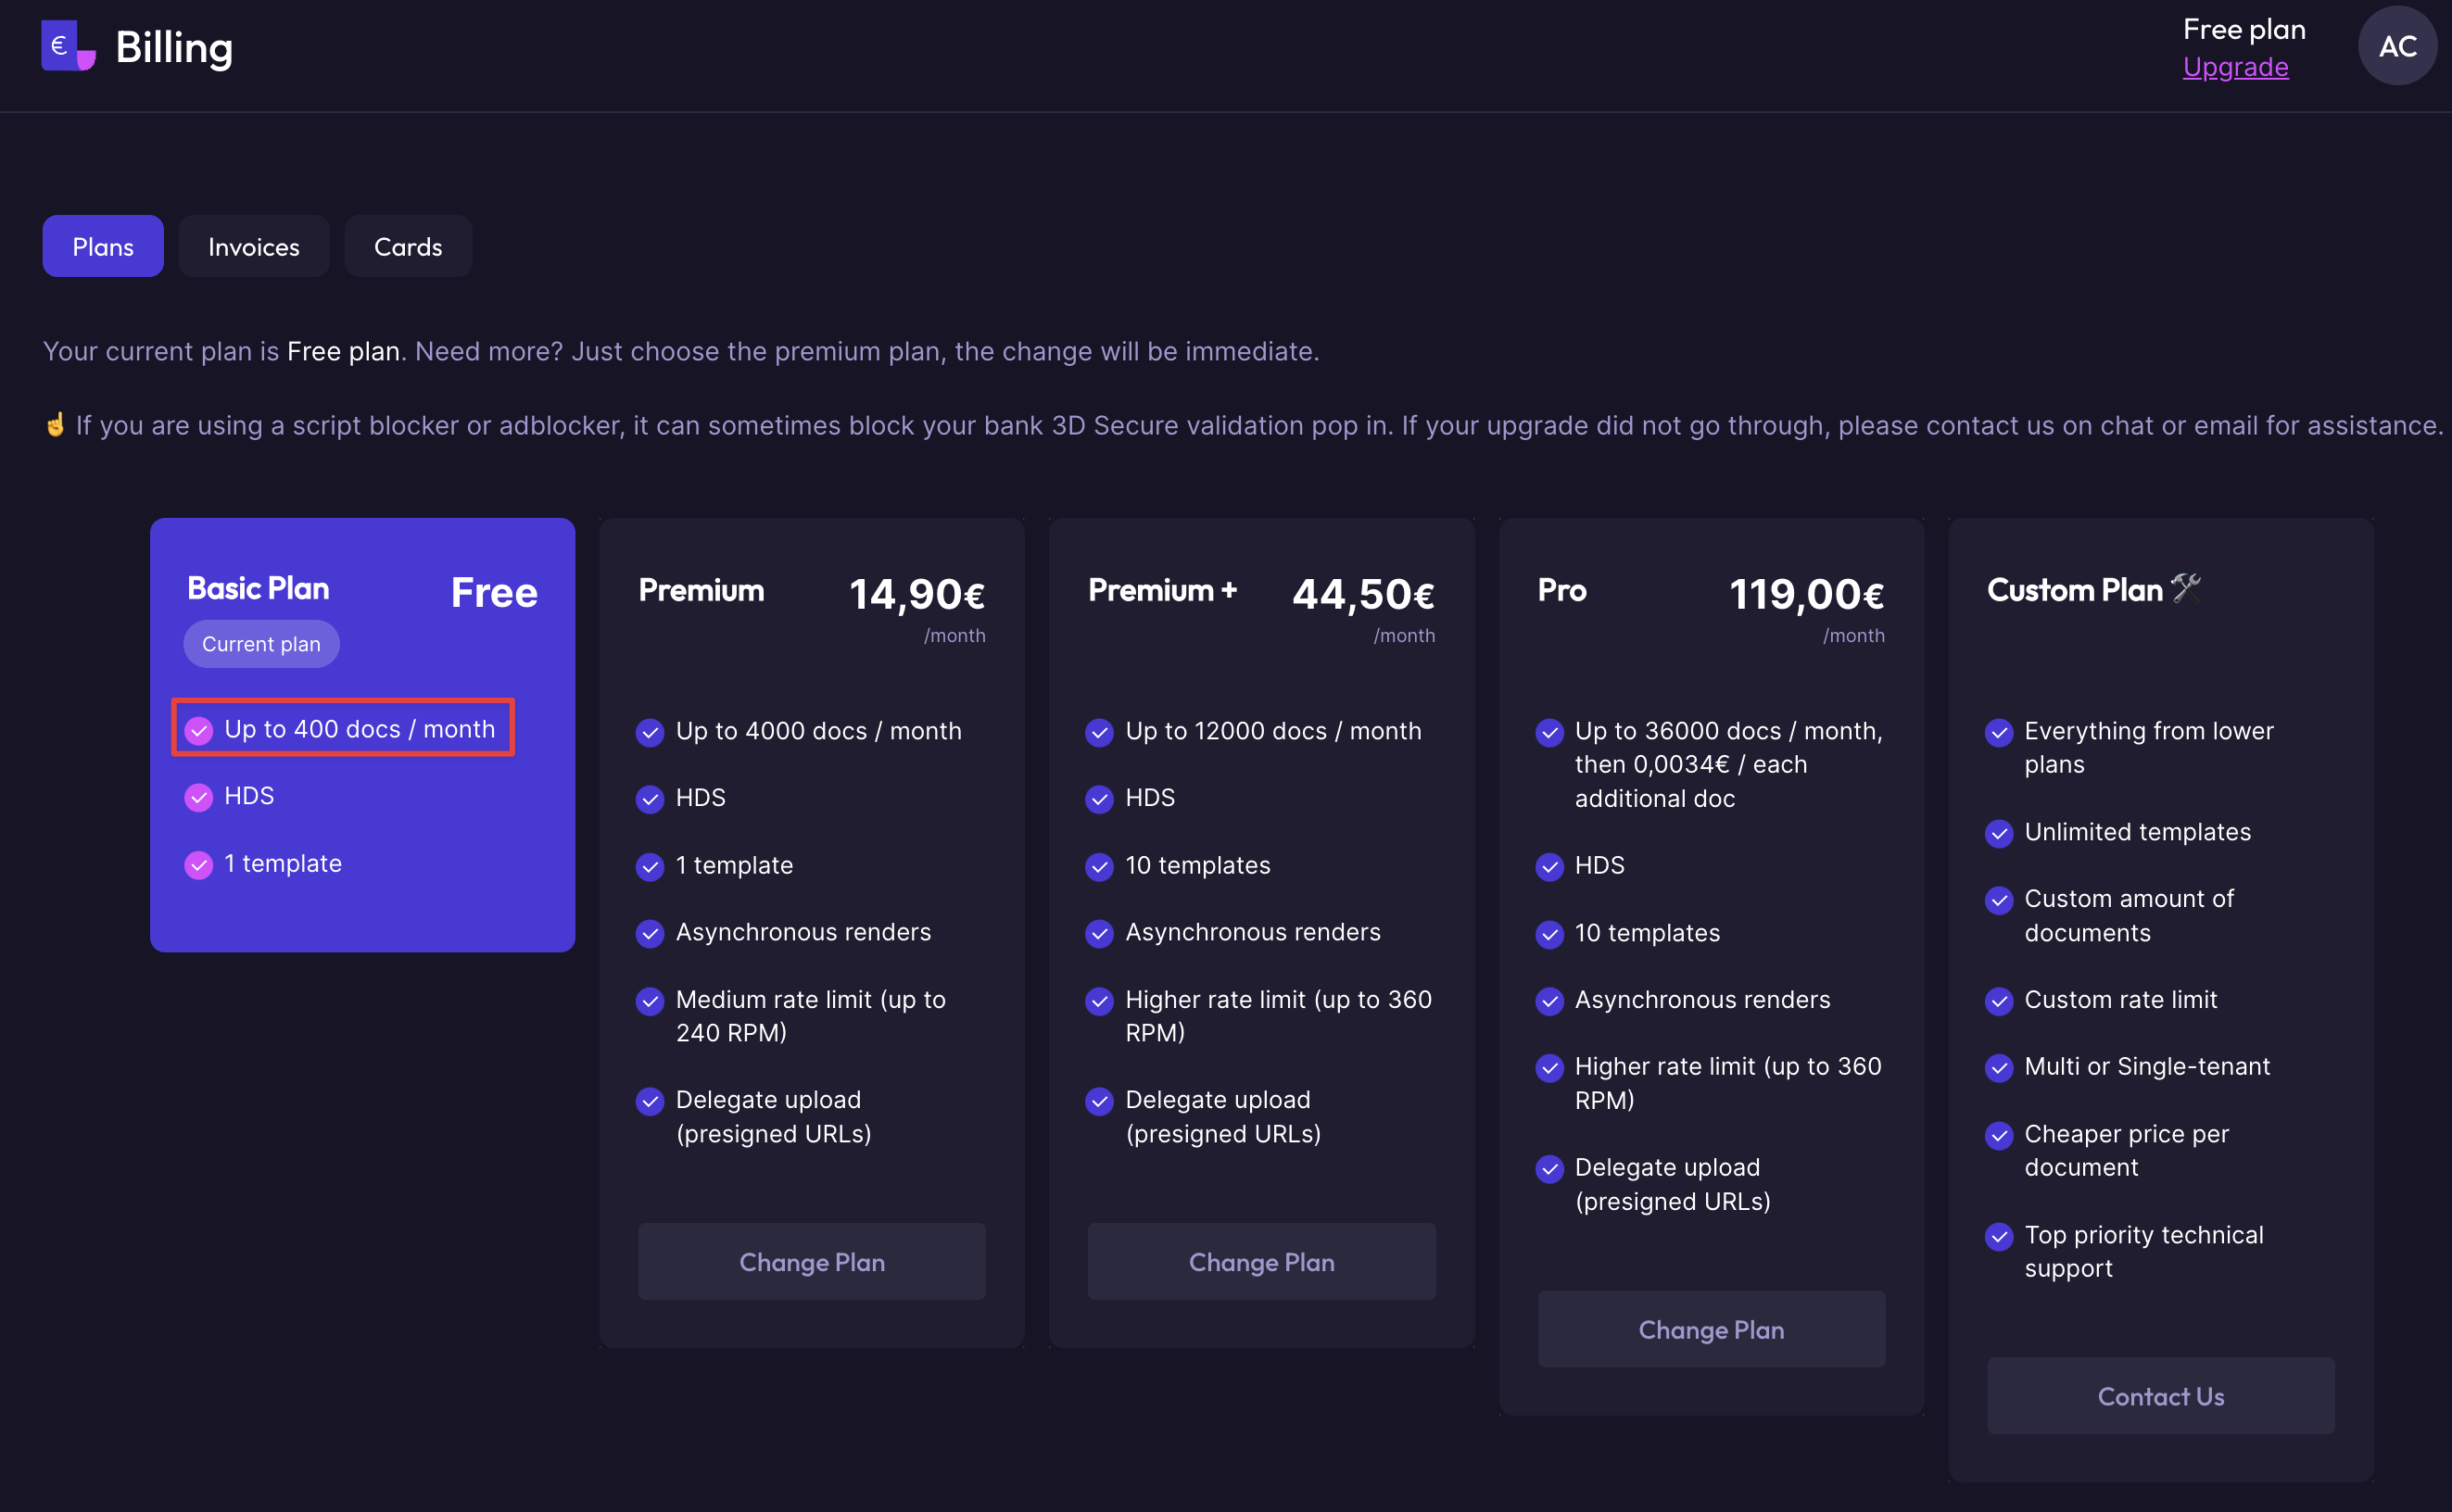Click the Upgrade link in the header
This screenshot has height=1512, width=2452.
(2235, 67)
